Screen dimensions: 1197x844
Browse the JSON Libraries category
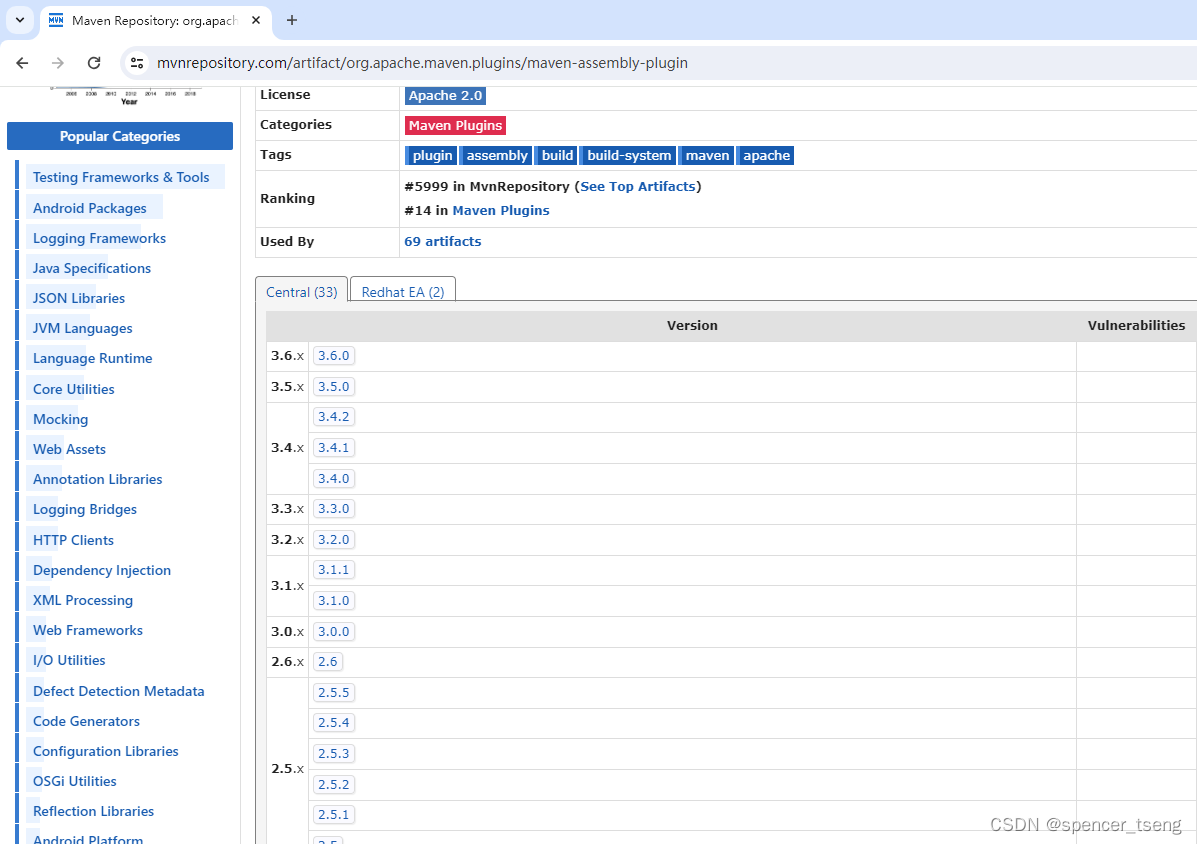click(x=77, y=298)
